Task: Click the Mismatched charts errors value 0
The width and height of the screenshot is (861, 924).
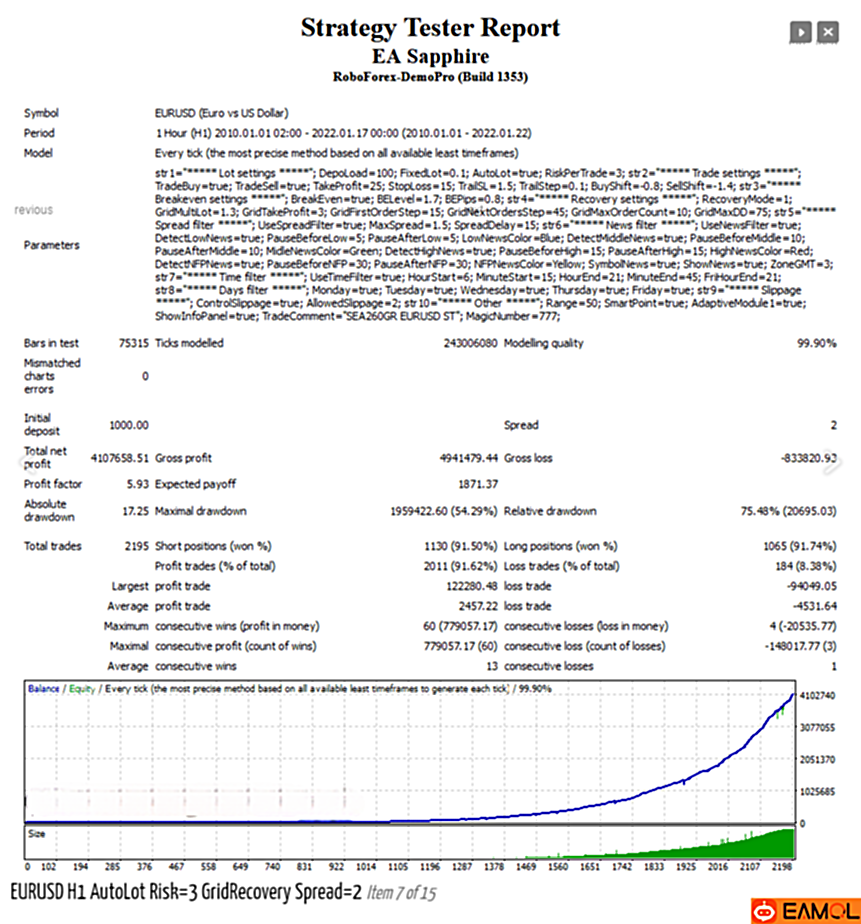Action: tap(145, 376)
